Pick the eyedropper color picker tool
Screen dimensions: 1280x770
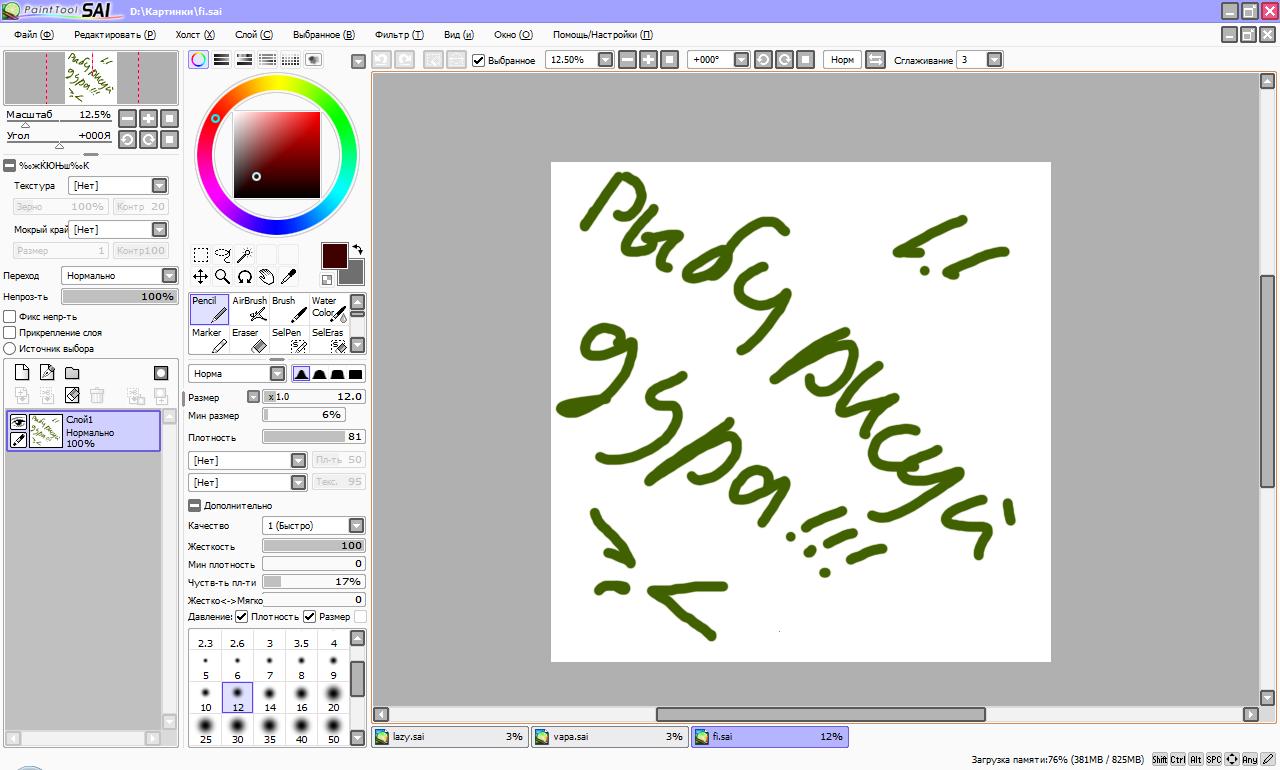pyautogui.click(x=288, y=277)
